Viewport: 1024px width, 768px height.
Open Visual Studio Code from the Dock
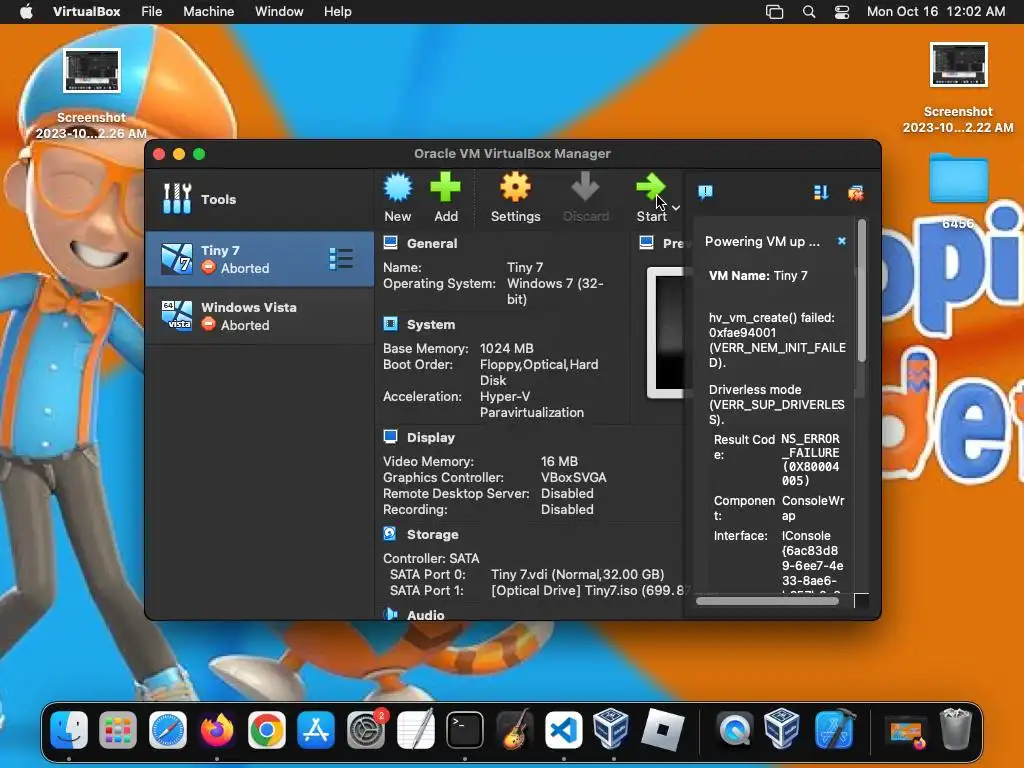click(x=564, y=729)
